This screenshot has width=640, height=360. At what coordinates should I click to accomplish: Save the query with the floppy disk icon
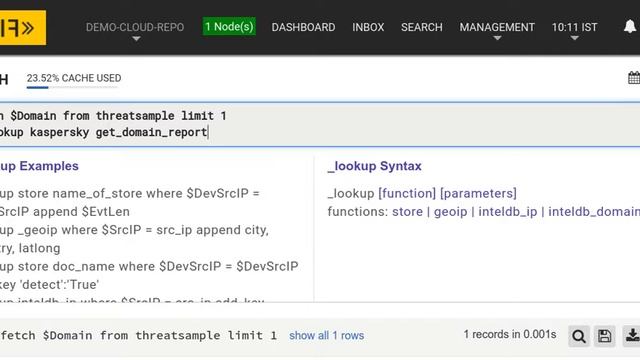pos(604,336)
